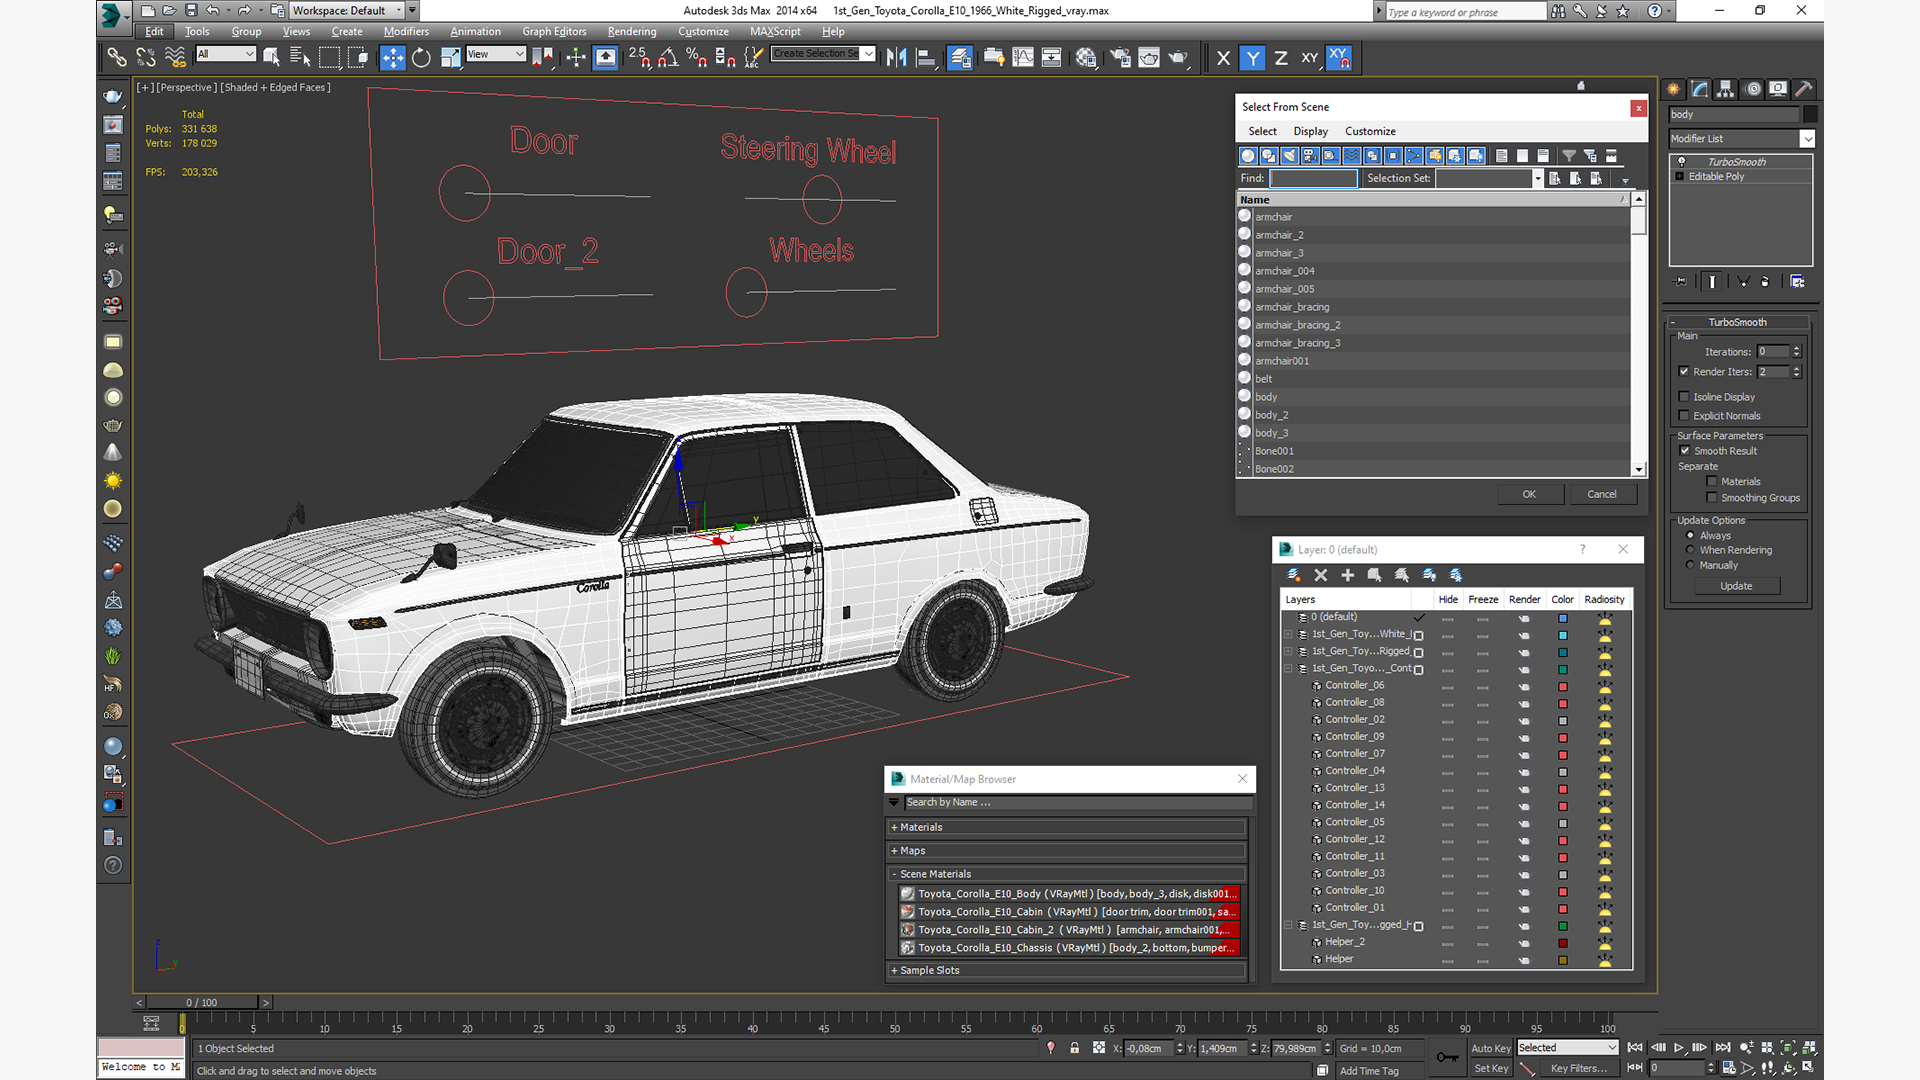Click the Render Setup teapot icon

(x=1120, y=58)
